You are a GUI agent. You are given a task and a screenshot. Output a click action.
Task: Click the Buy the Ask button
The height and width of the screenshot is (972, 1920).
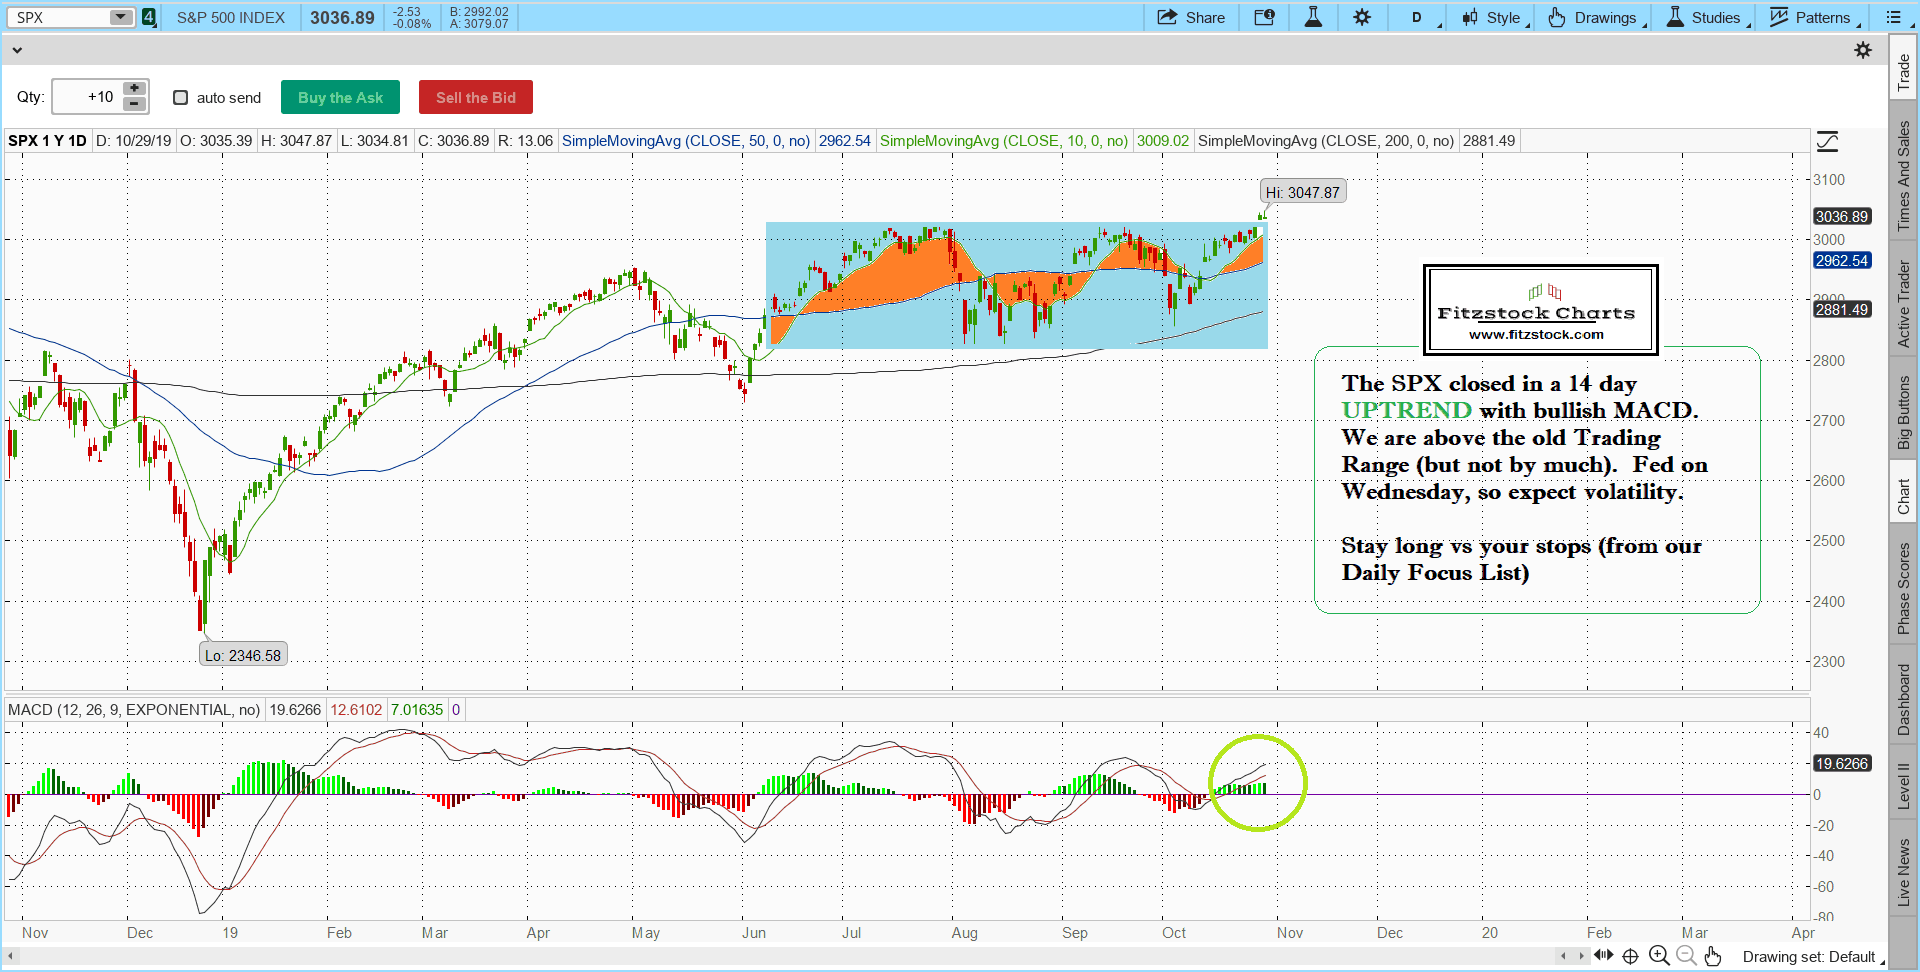coord(340,97)
